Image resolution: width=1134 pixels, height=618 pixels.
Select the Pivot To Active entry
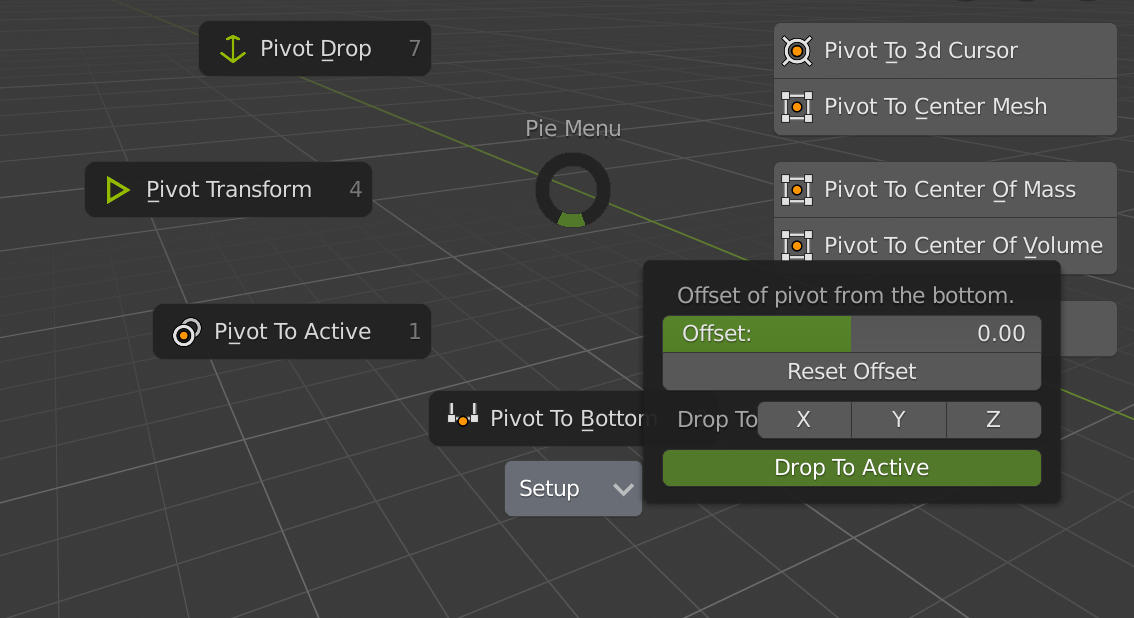(x=292, y=332)
